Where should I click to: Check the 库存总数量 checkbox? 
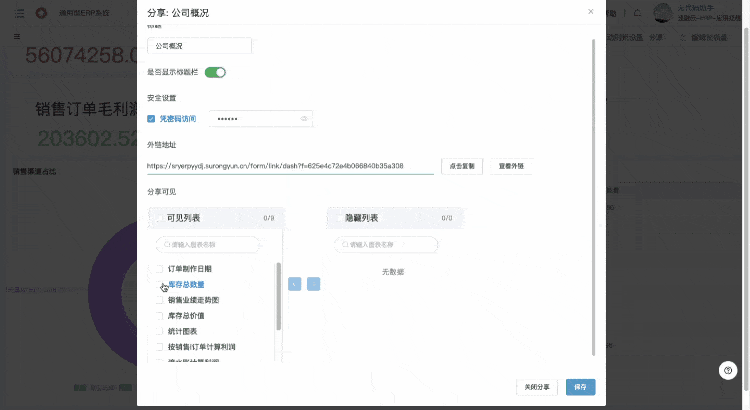[x=160, y=285]
